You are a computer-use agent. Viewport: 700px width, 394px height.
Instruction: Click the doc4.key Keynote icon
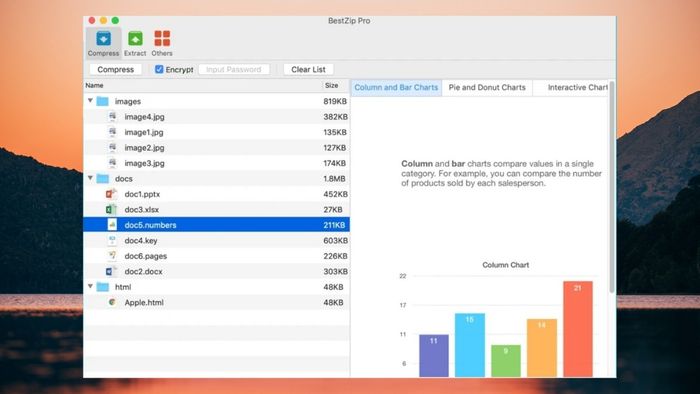[x=112, y=241]
